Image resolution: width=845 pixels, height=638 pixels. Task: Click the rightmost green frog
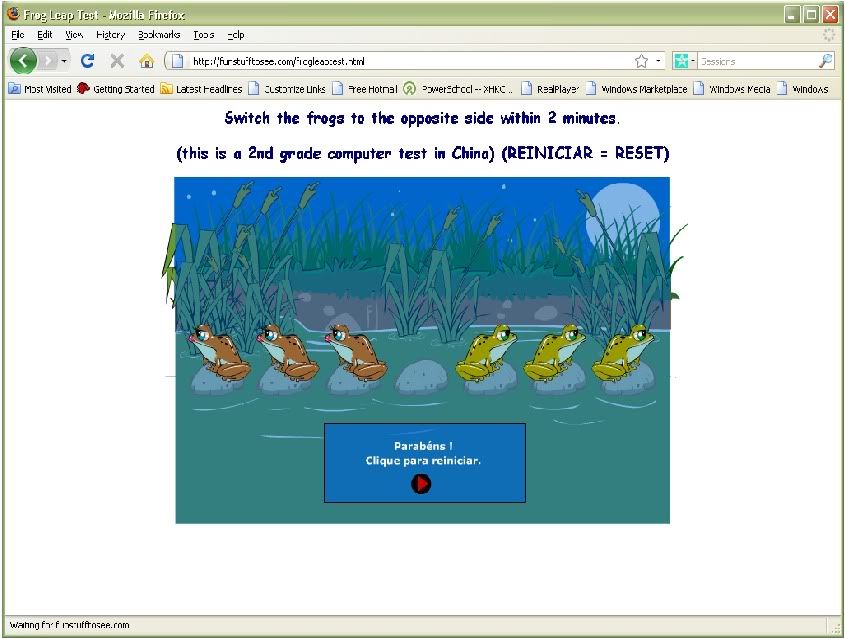(x=625, y=352)
